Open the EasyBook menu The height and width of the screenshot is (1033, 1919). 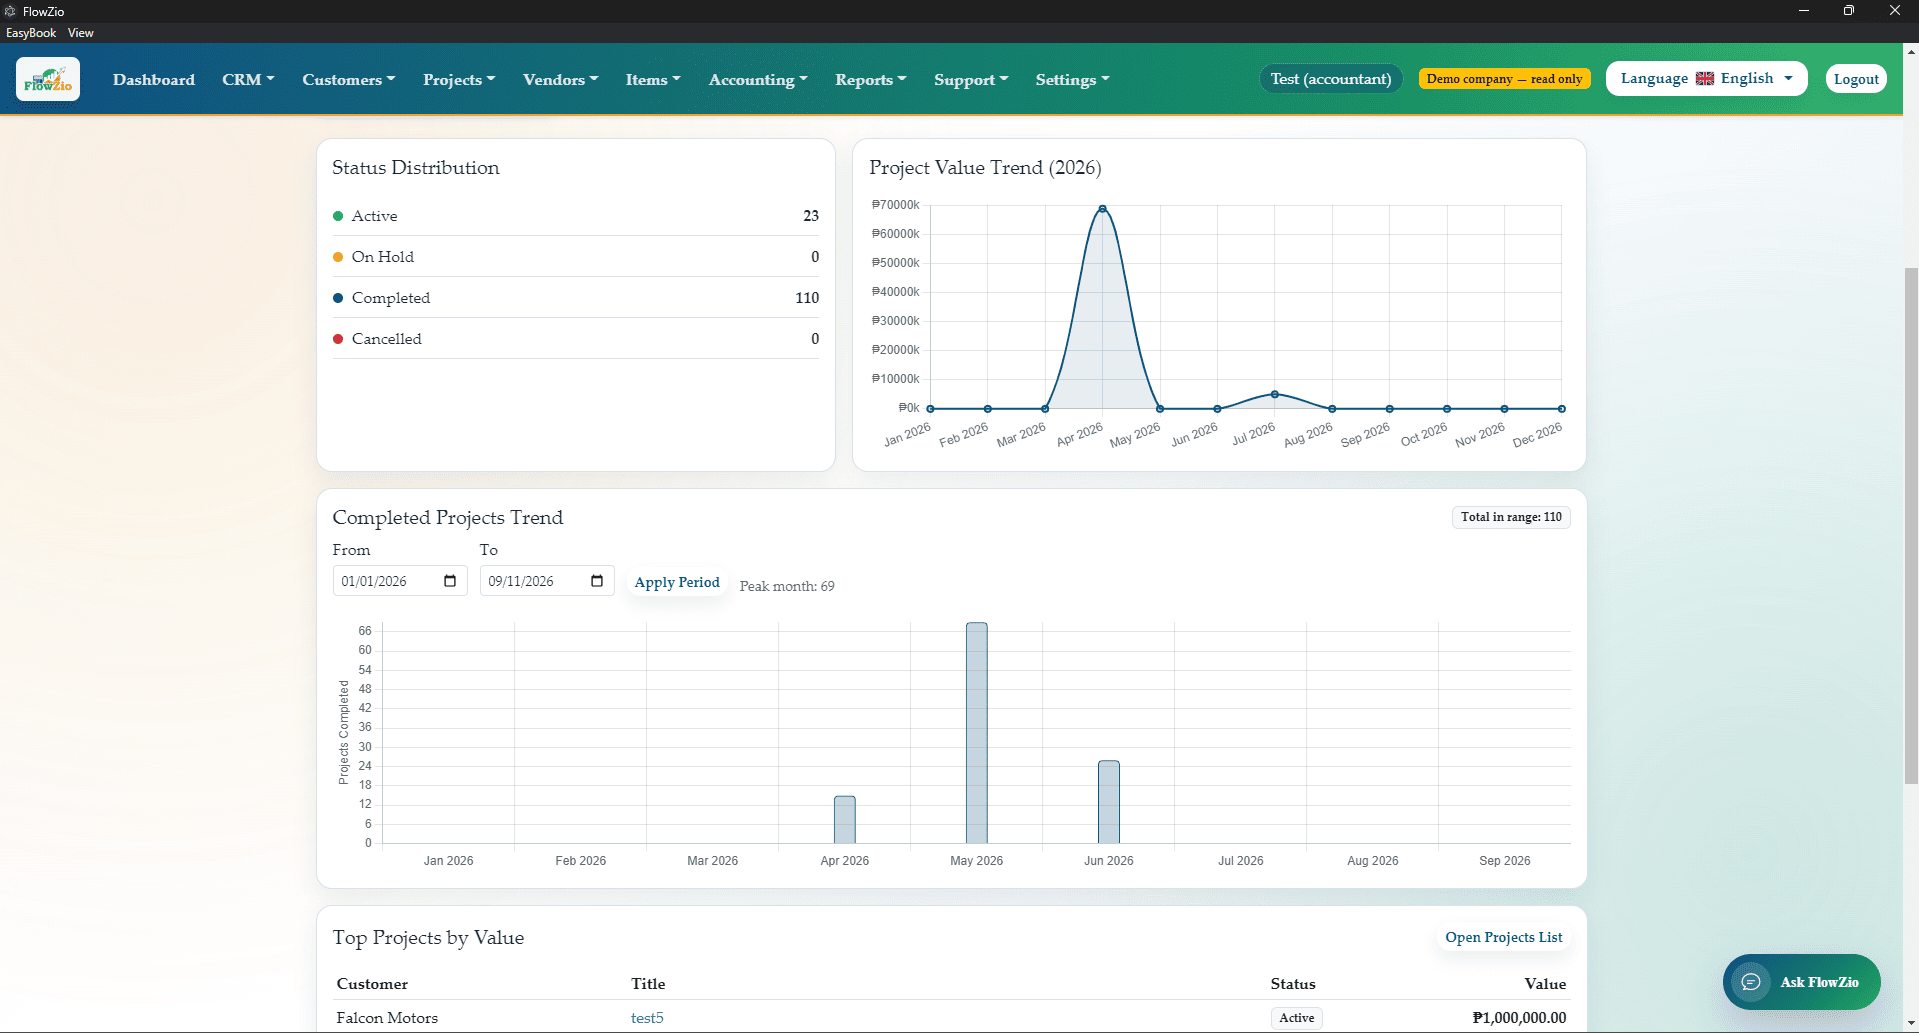click(x=31, y=33)
